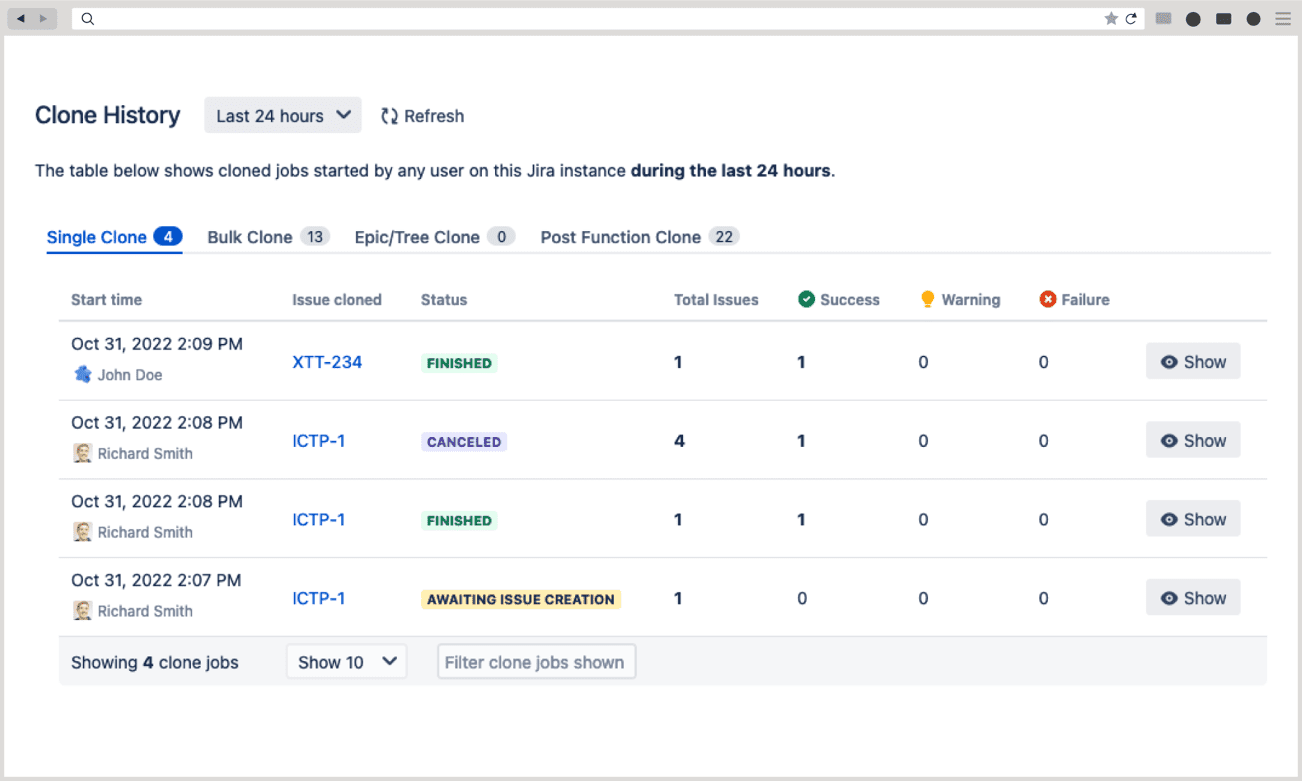Viewport: 1302px width, 781px height.
Task: Open the Last 24 hours dropdown
Action: pyautogui.click(x=282, y=115)
